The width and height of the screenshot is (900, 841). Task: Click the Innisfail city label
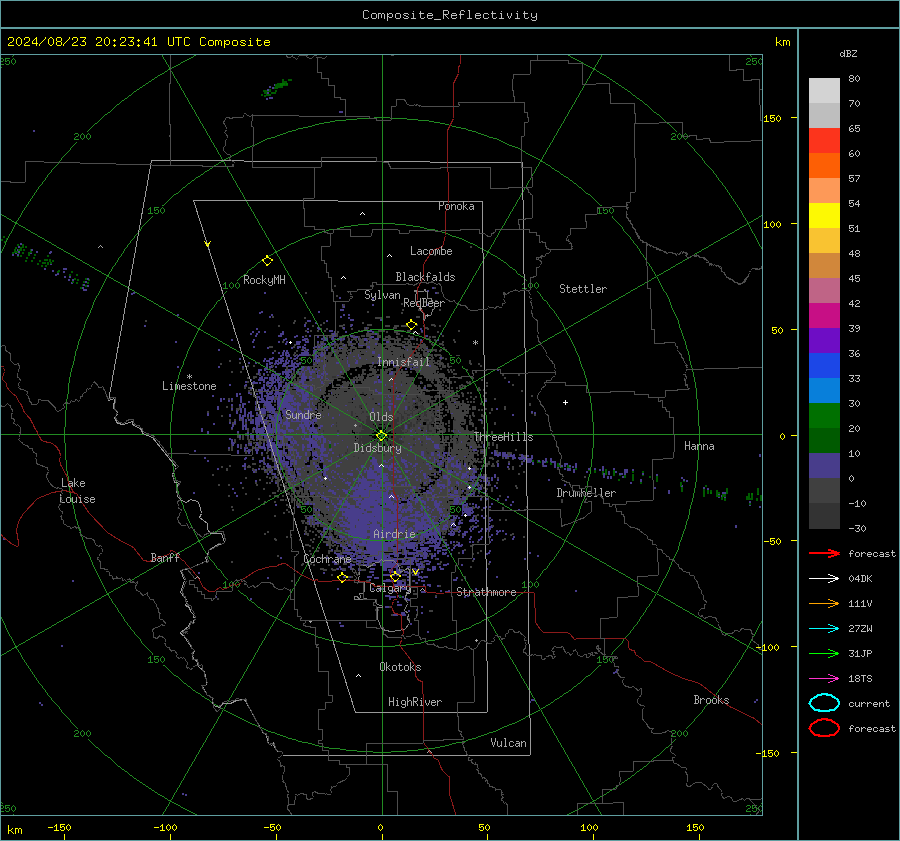(404, 362)
